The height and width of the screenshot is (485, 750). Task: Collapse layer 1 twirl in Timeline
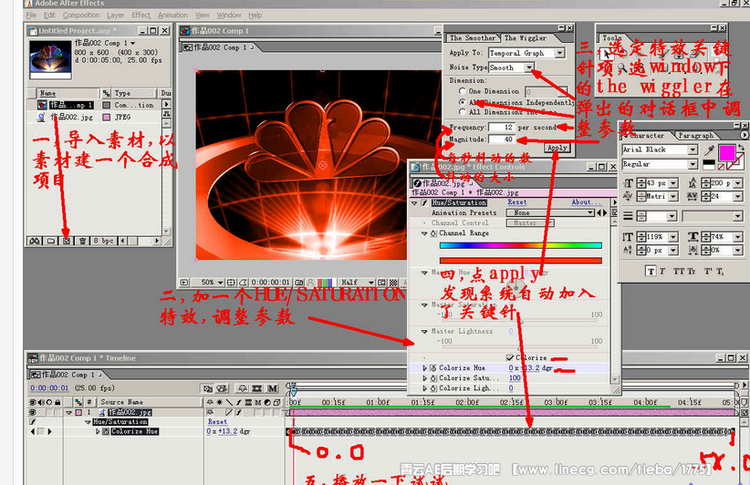(x=69, y=412)
